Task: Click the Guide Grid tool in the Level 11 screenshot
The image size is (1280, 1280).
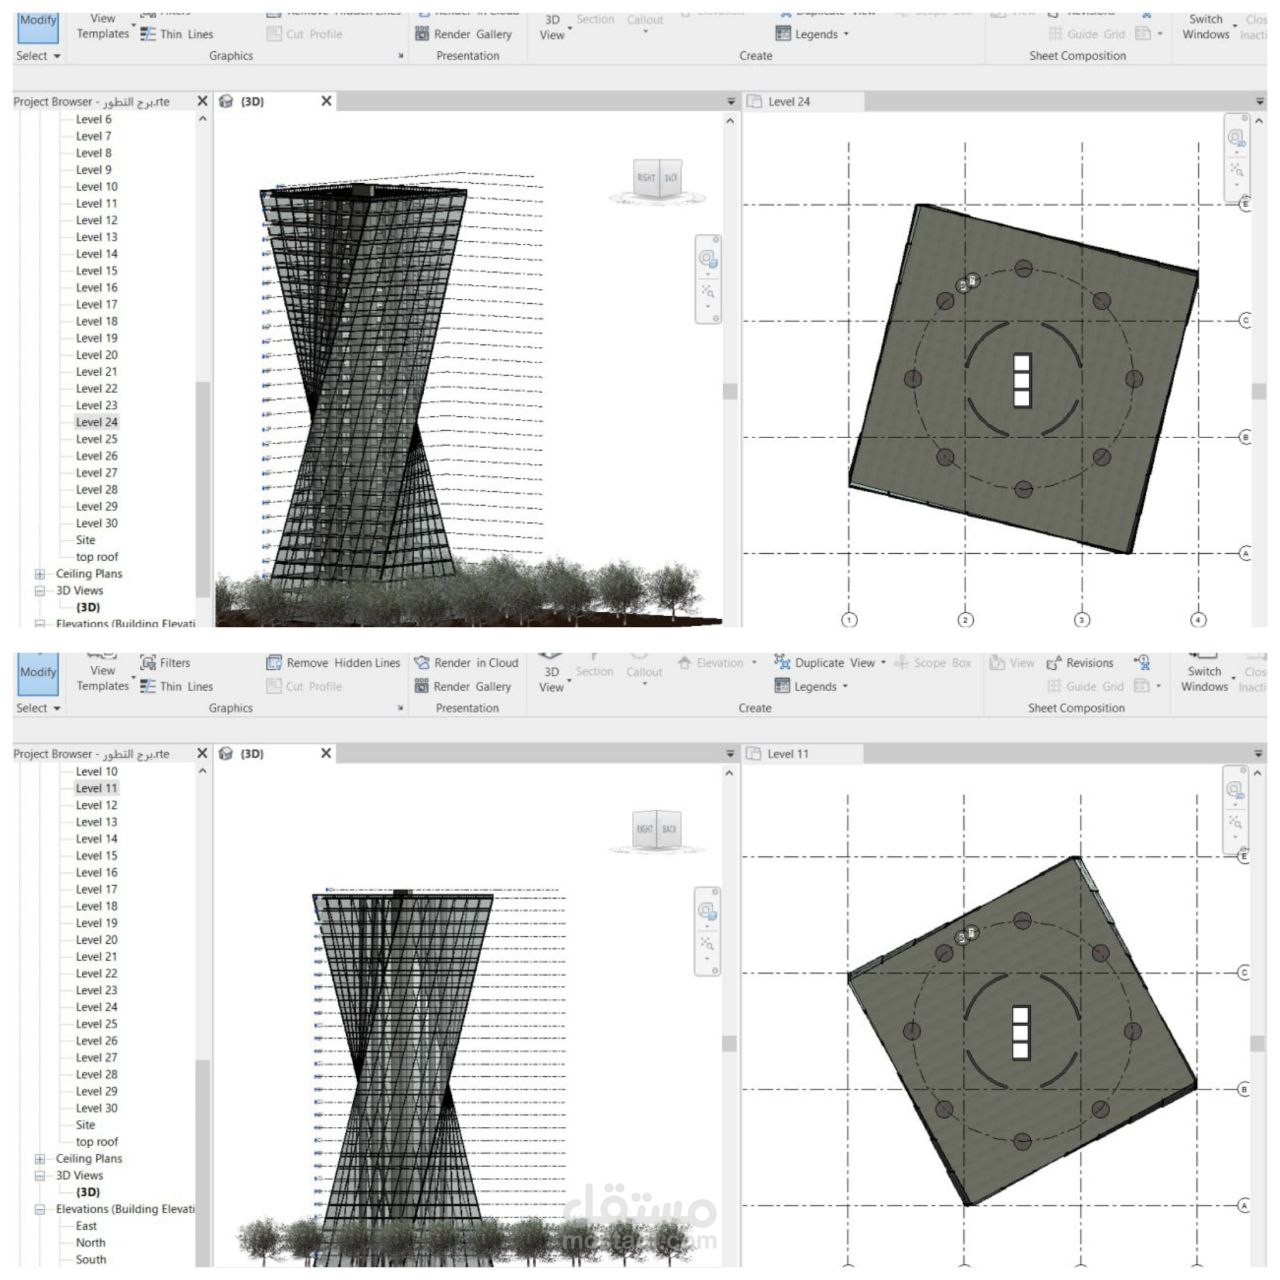Action: [1086, 687]
